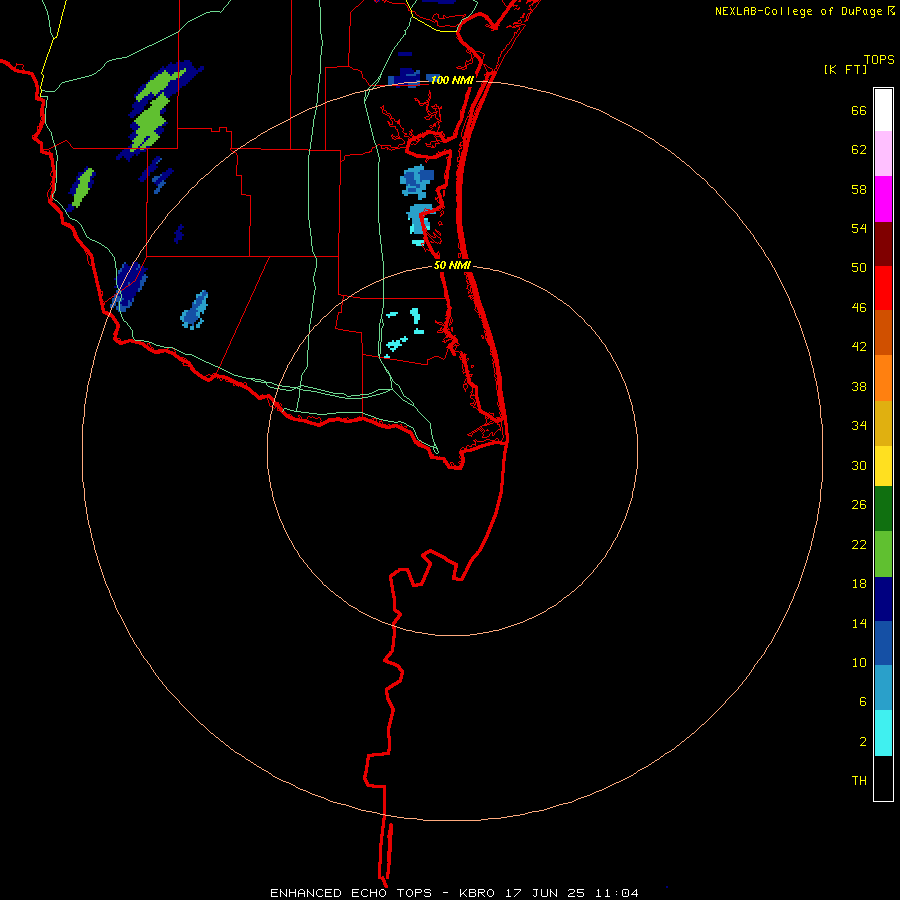Image resolution: width=900 pixels, height=900 pixels.
Task: Click the "2" legend value
Action: (x=863, y=742)
